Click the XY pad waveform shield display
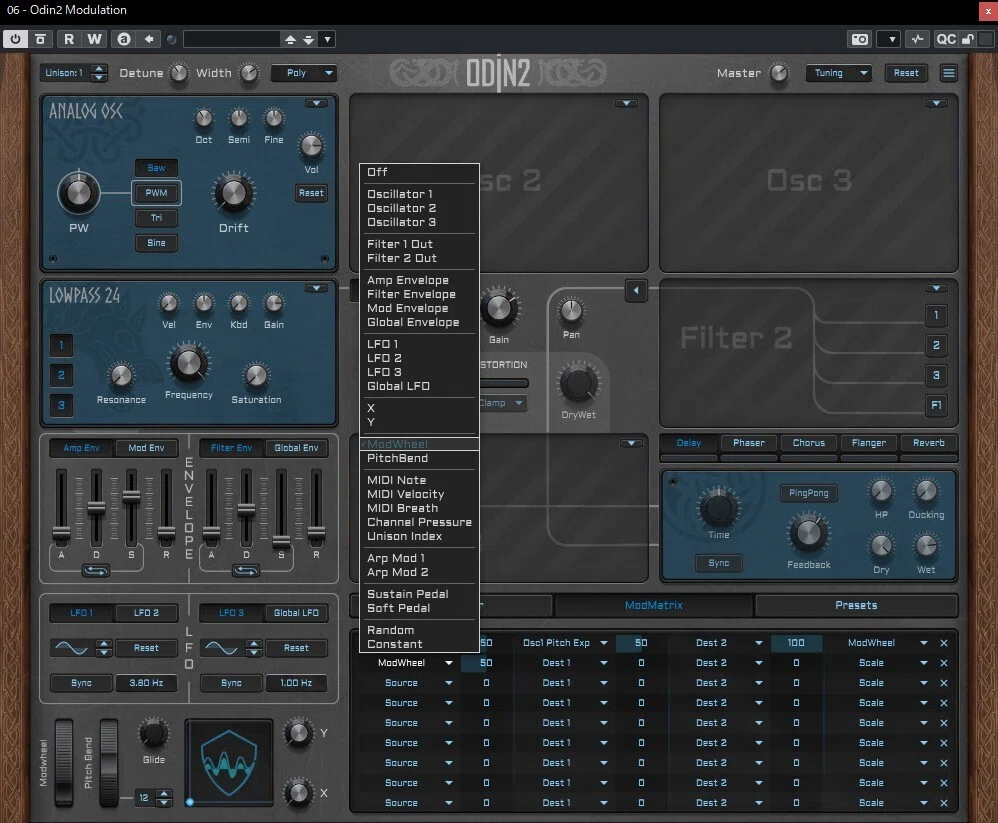998x823 pixels. click(x=229, y=763)
